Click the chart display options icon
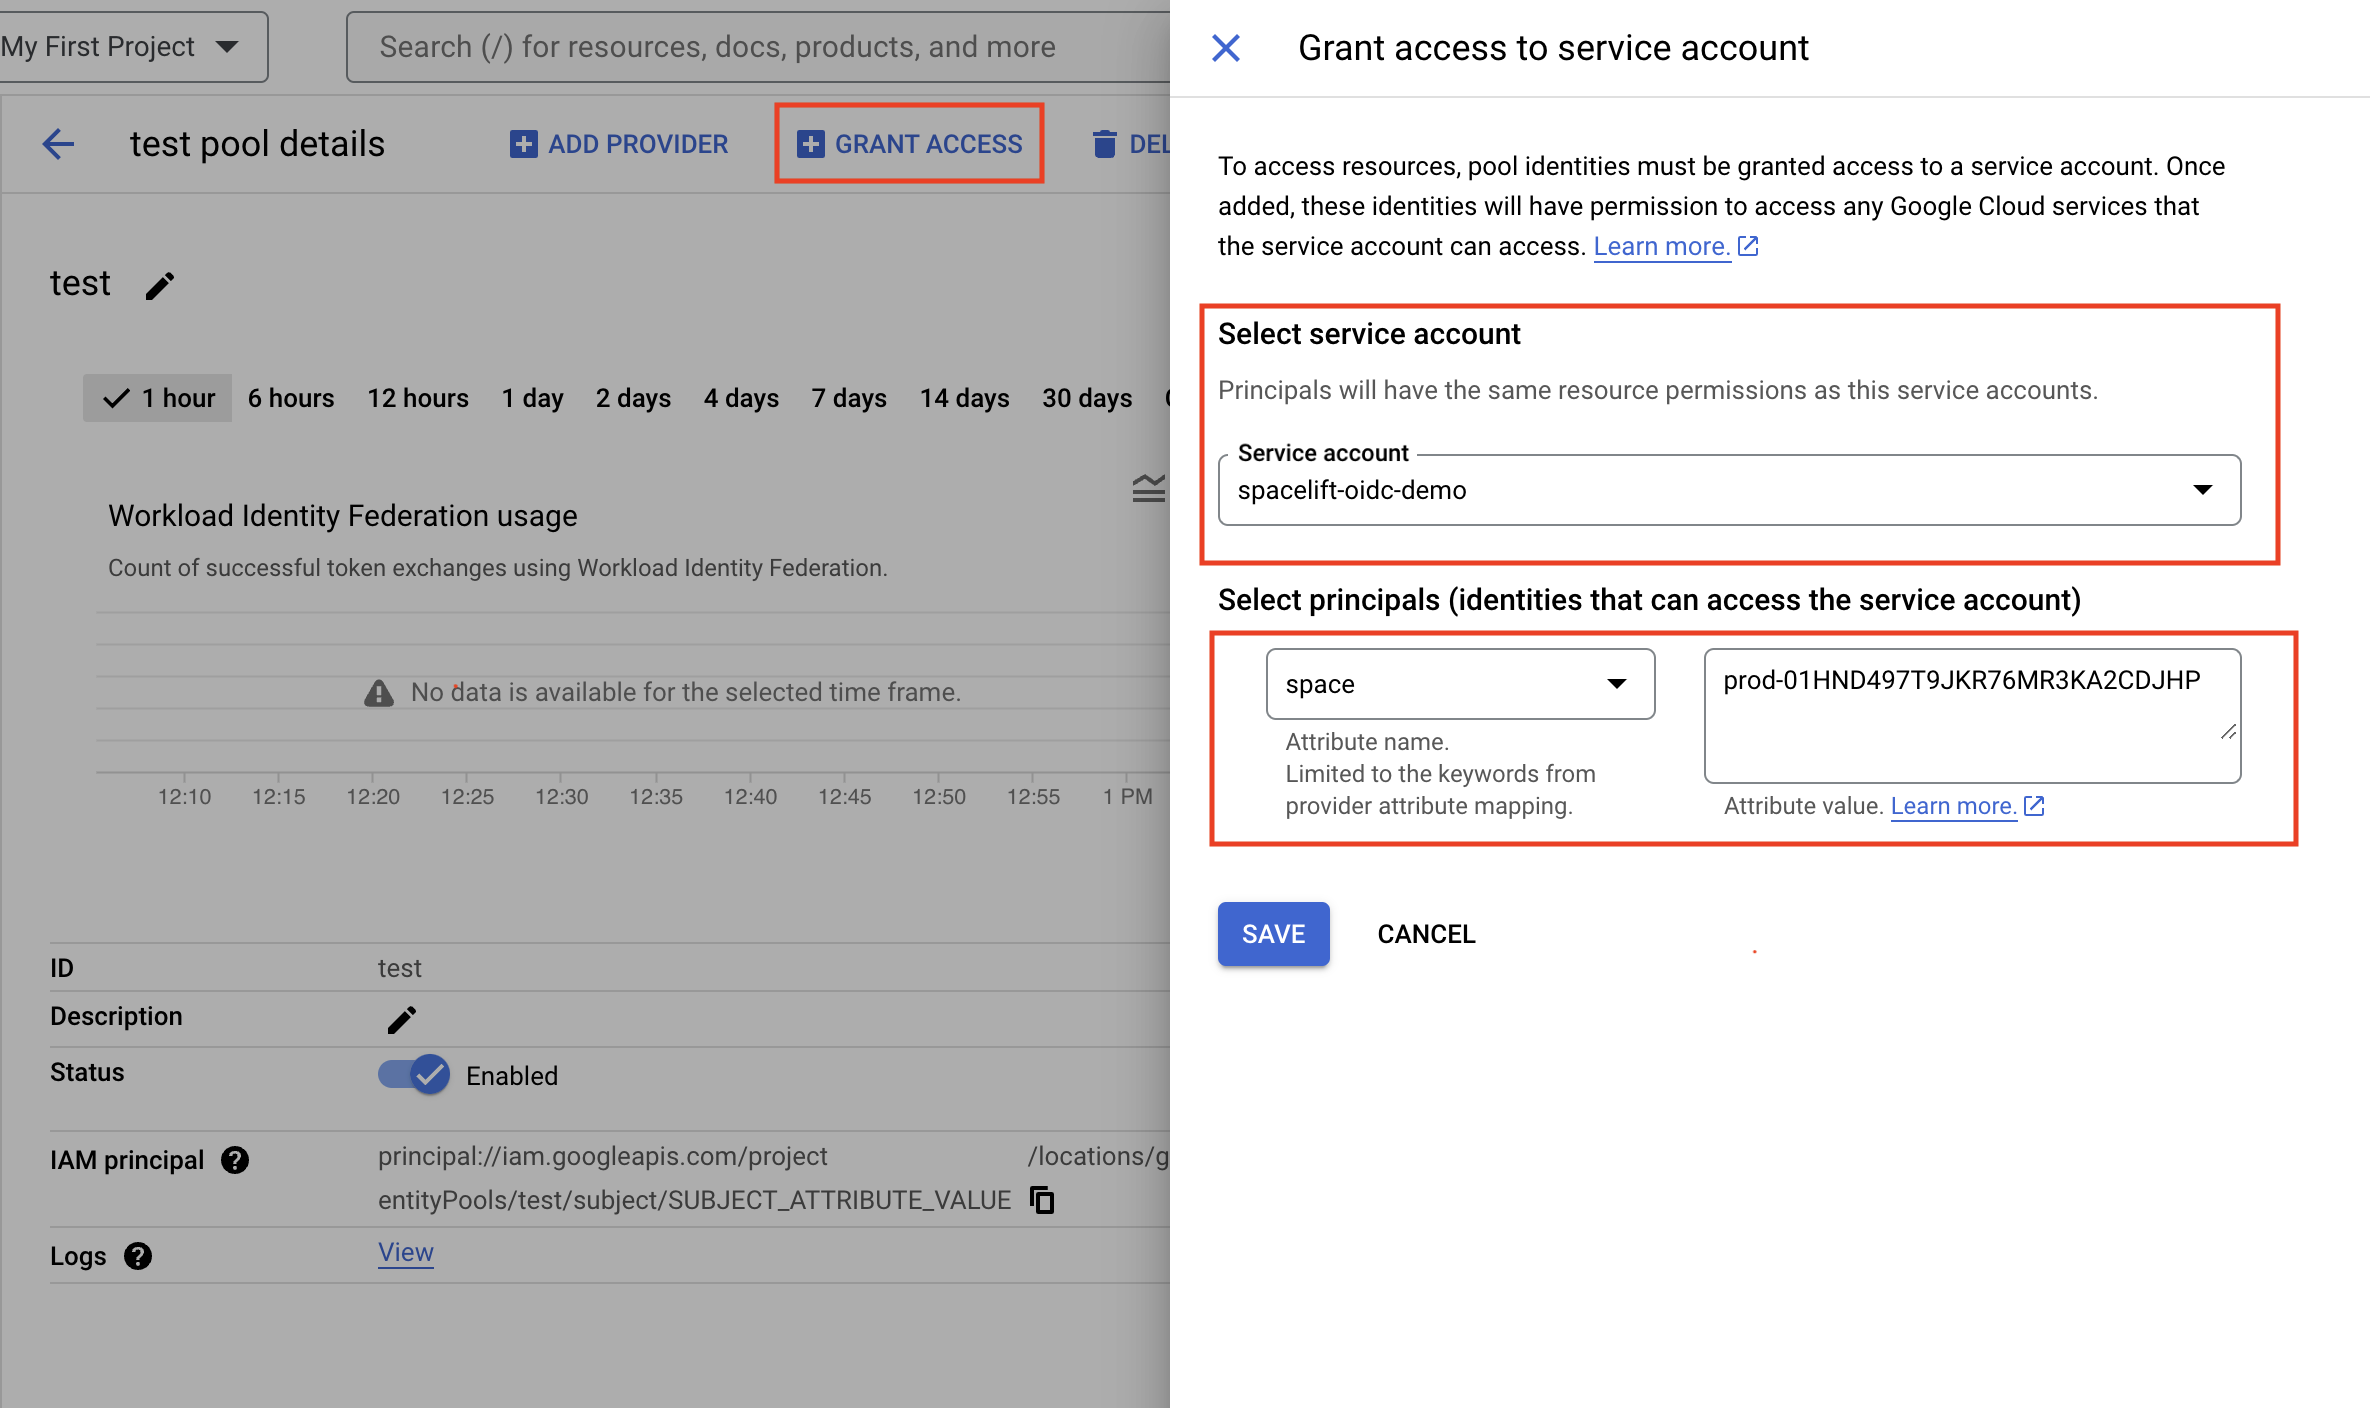The width and height of the screenshot is (2370, 1408). tap(1148, 488)
